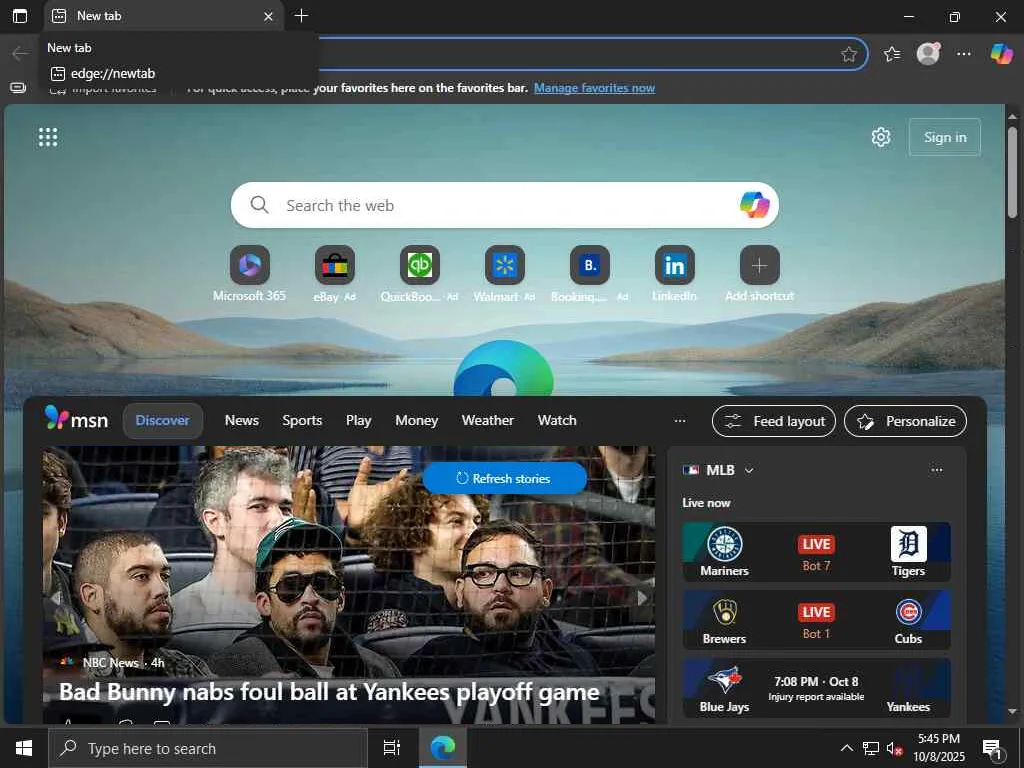Viewport: 1024px width, 768px height.
Task: Open the notification center icon
Action: coord(992,748)
